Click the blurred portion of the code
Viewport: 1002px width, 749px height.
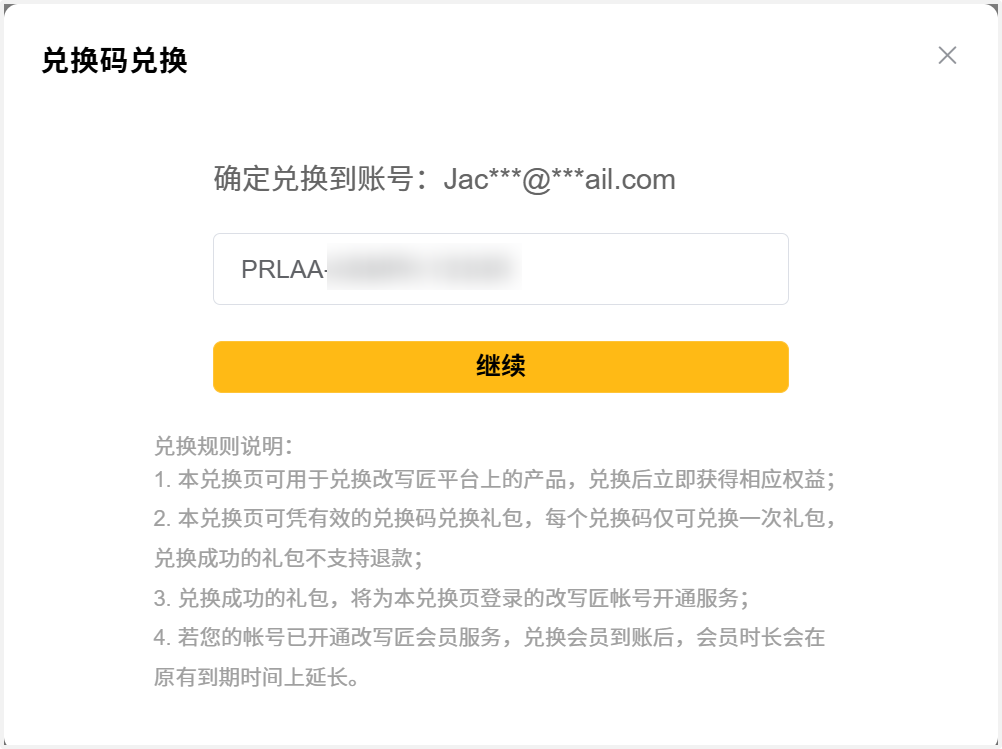coord(424,269)
